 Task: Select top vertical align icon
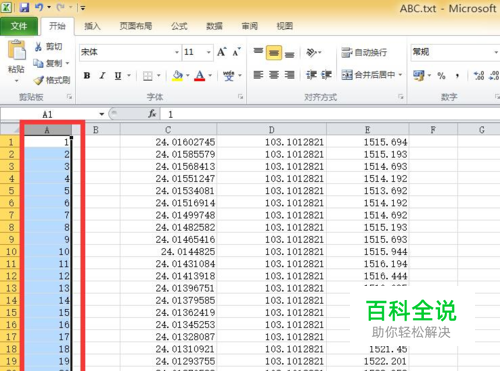pos(258,52)
